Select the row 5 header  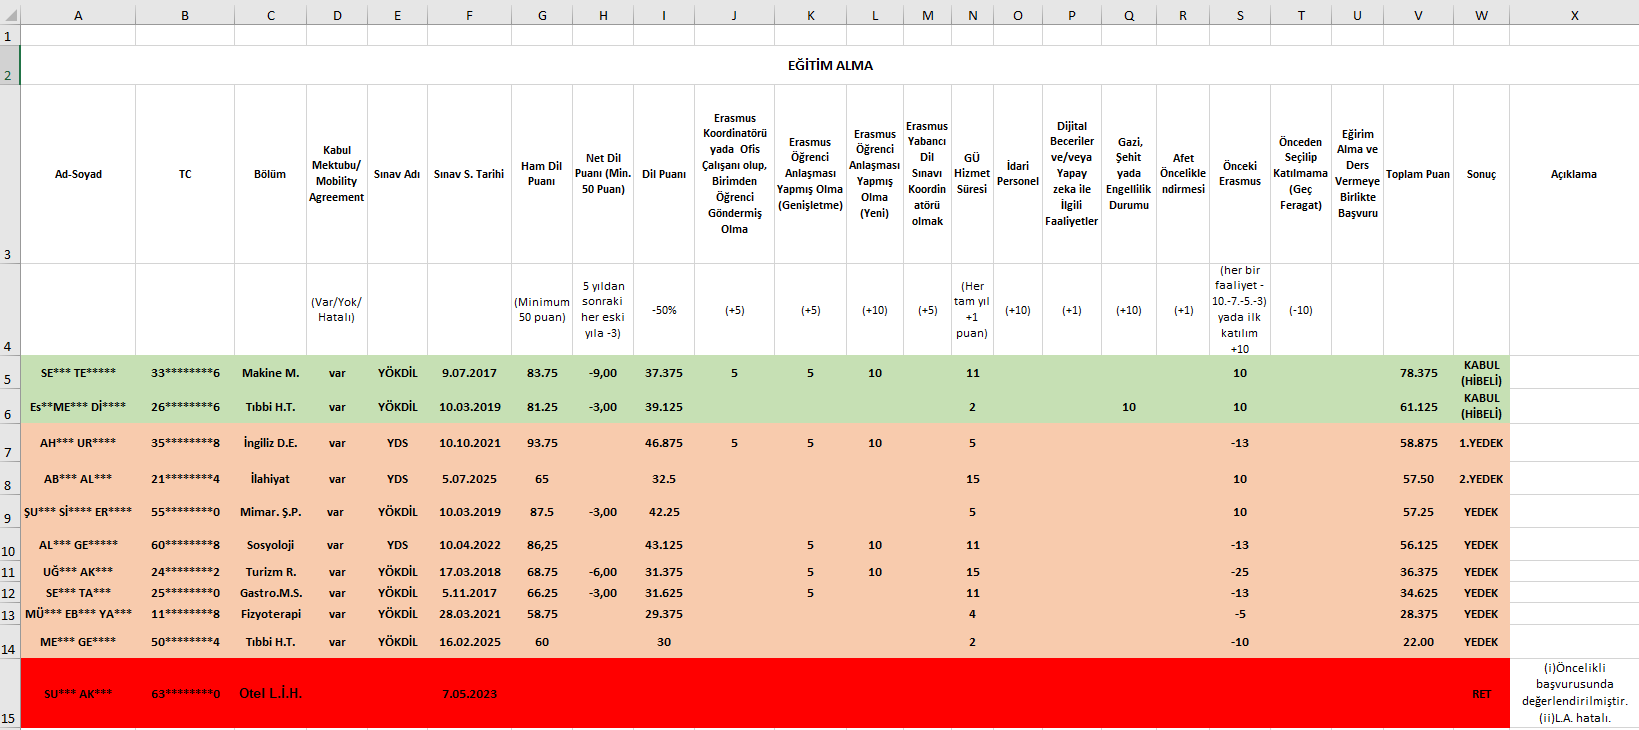pyautogui.click(x=9, y=379)
